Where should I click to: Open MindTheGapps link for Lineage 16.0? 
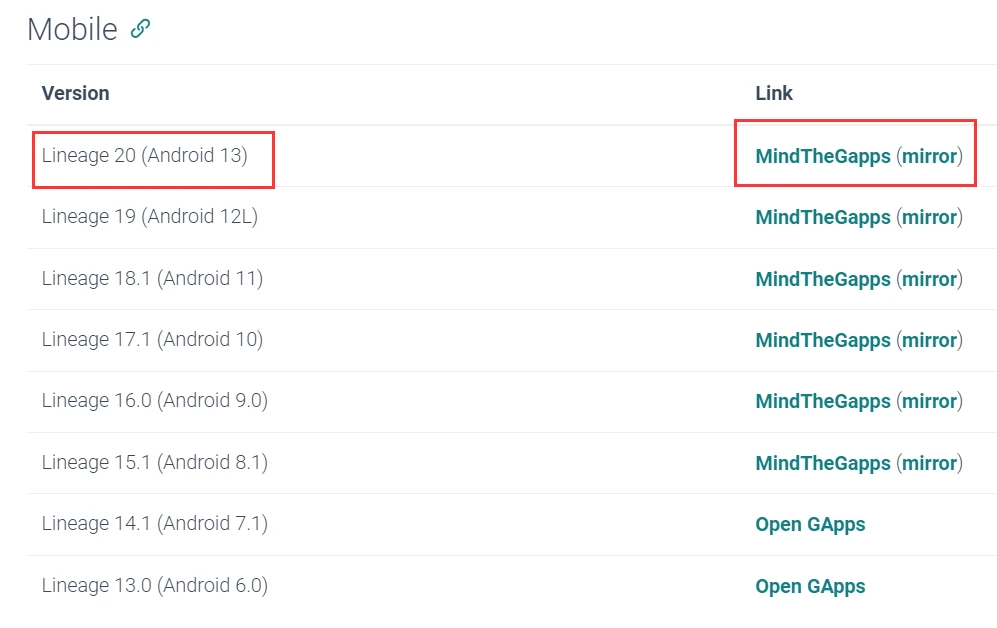point(823,401)
